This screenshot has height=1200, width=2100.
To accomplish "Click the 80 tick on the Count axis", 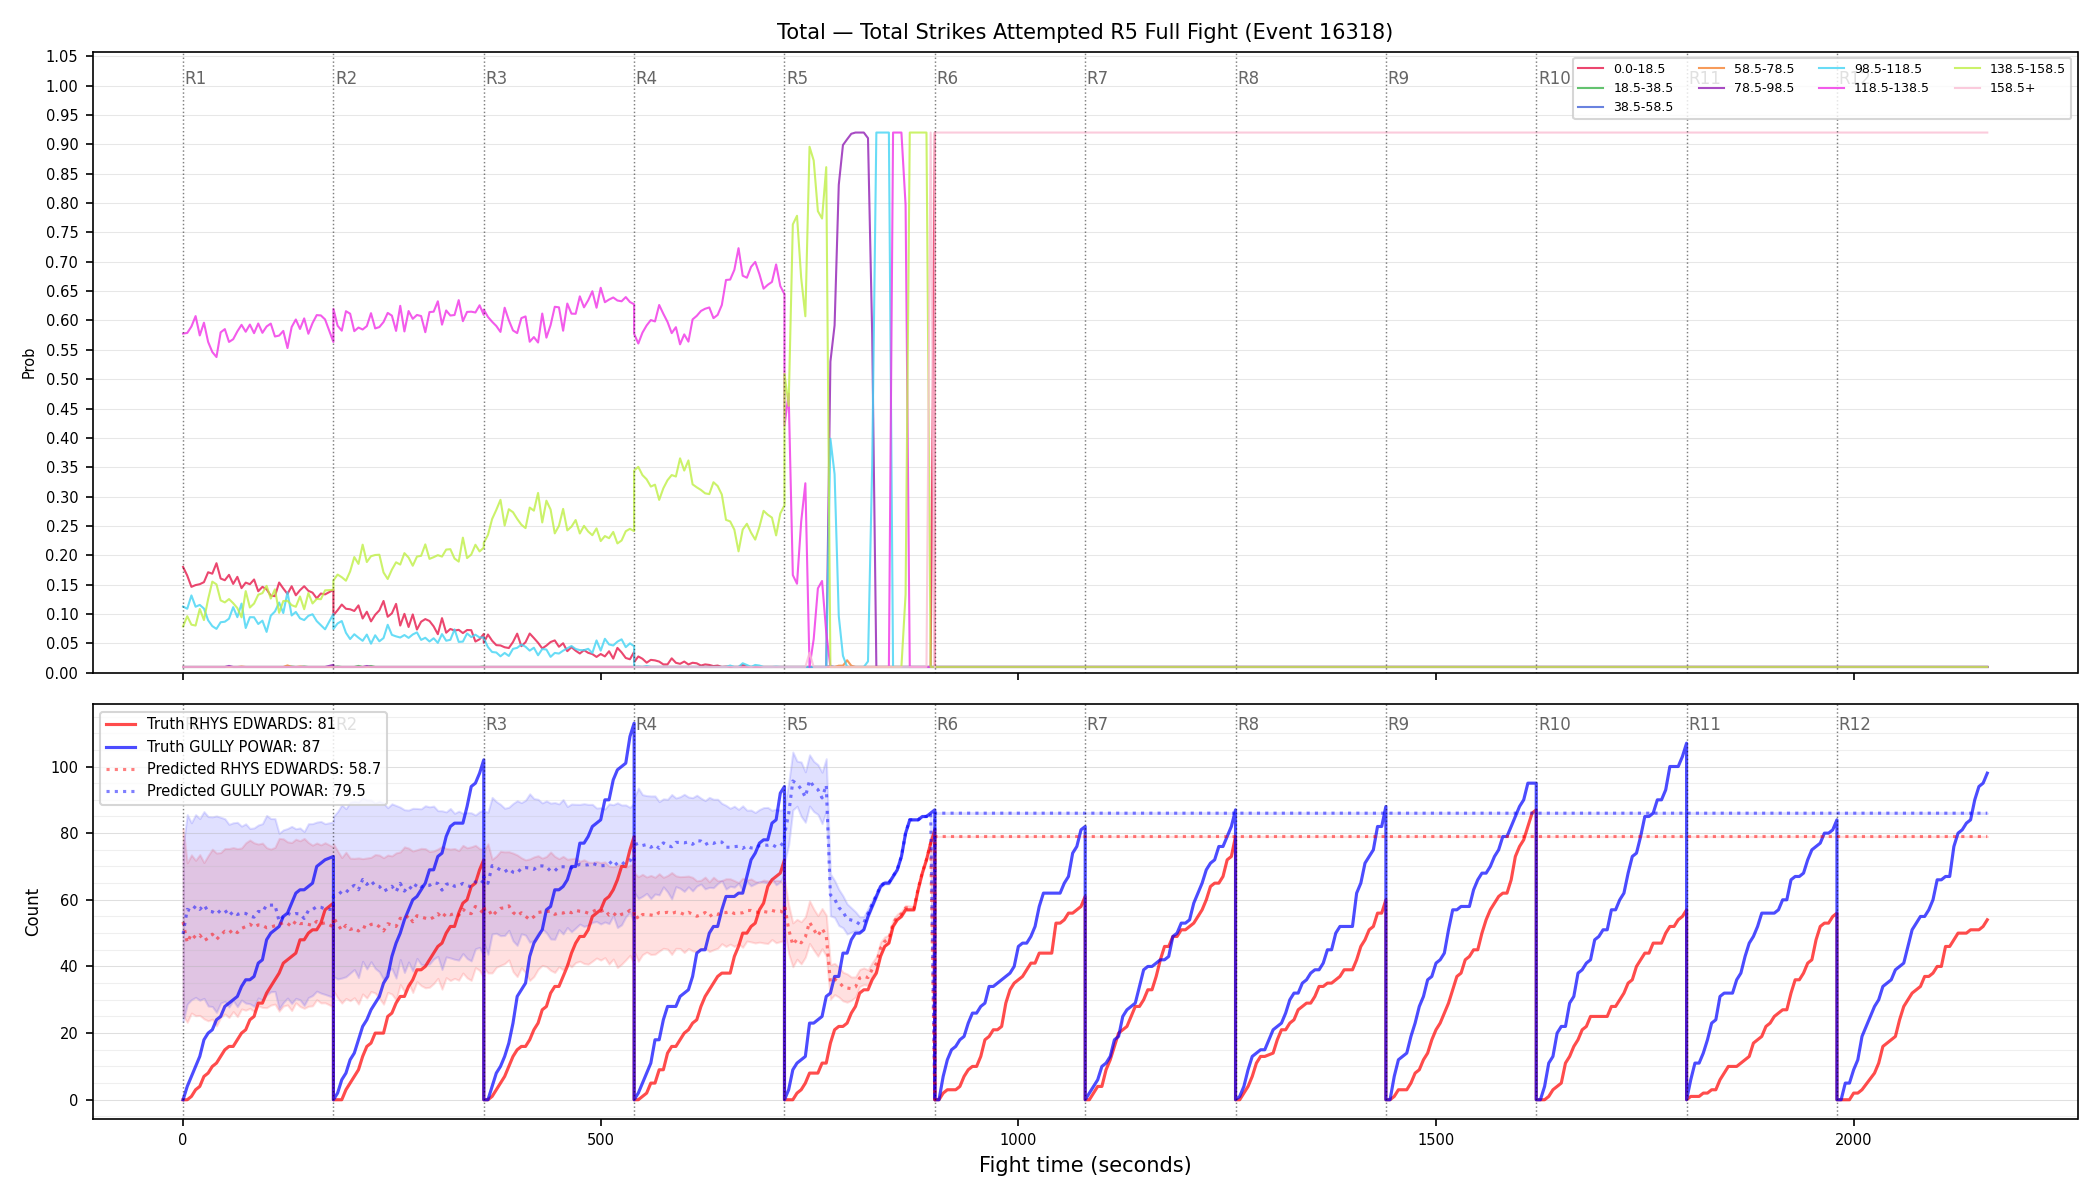I will [x=70, y=833].
